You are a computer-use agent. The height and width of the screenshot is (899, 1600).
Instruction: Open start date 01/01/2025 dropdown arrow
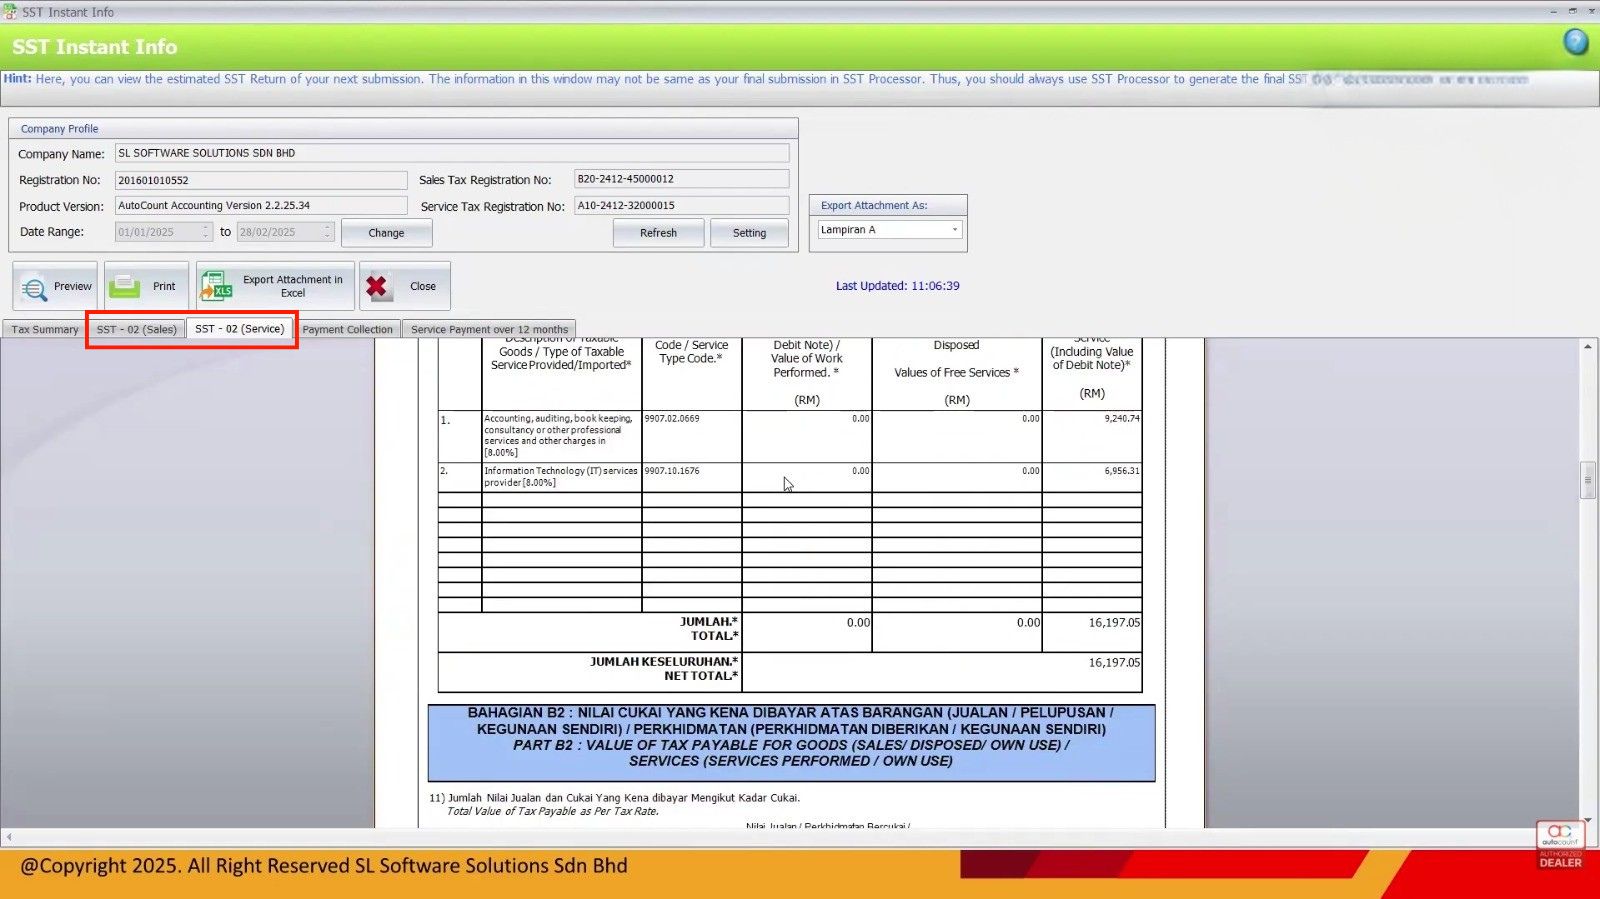point(206,232)
